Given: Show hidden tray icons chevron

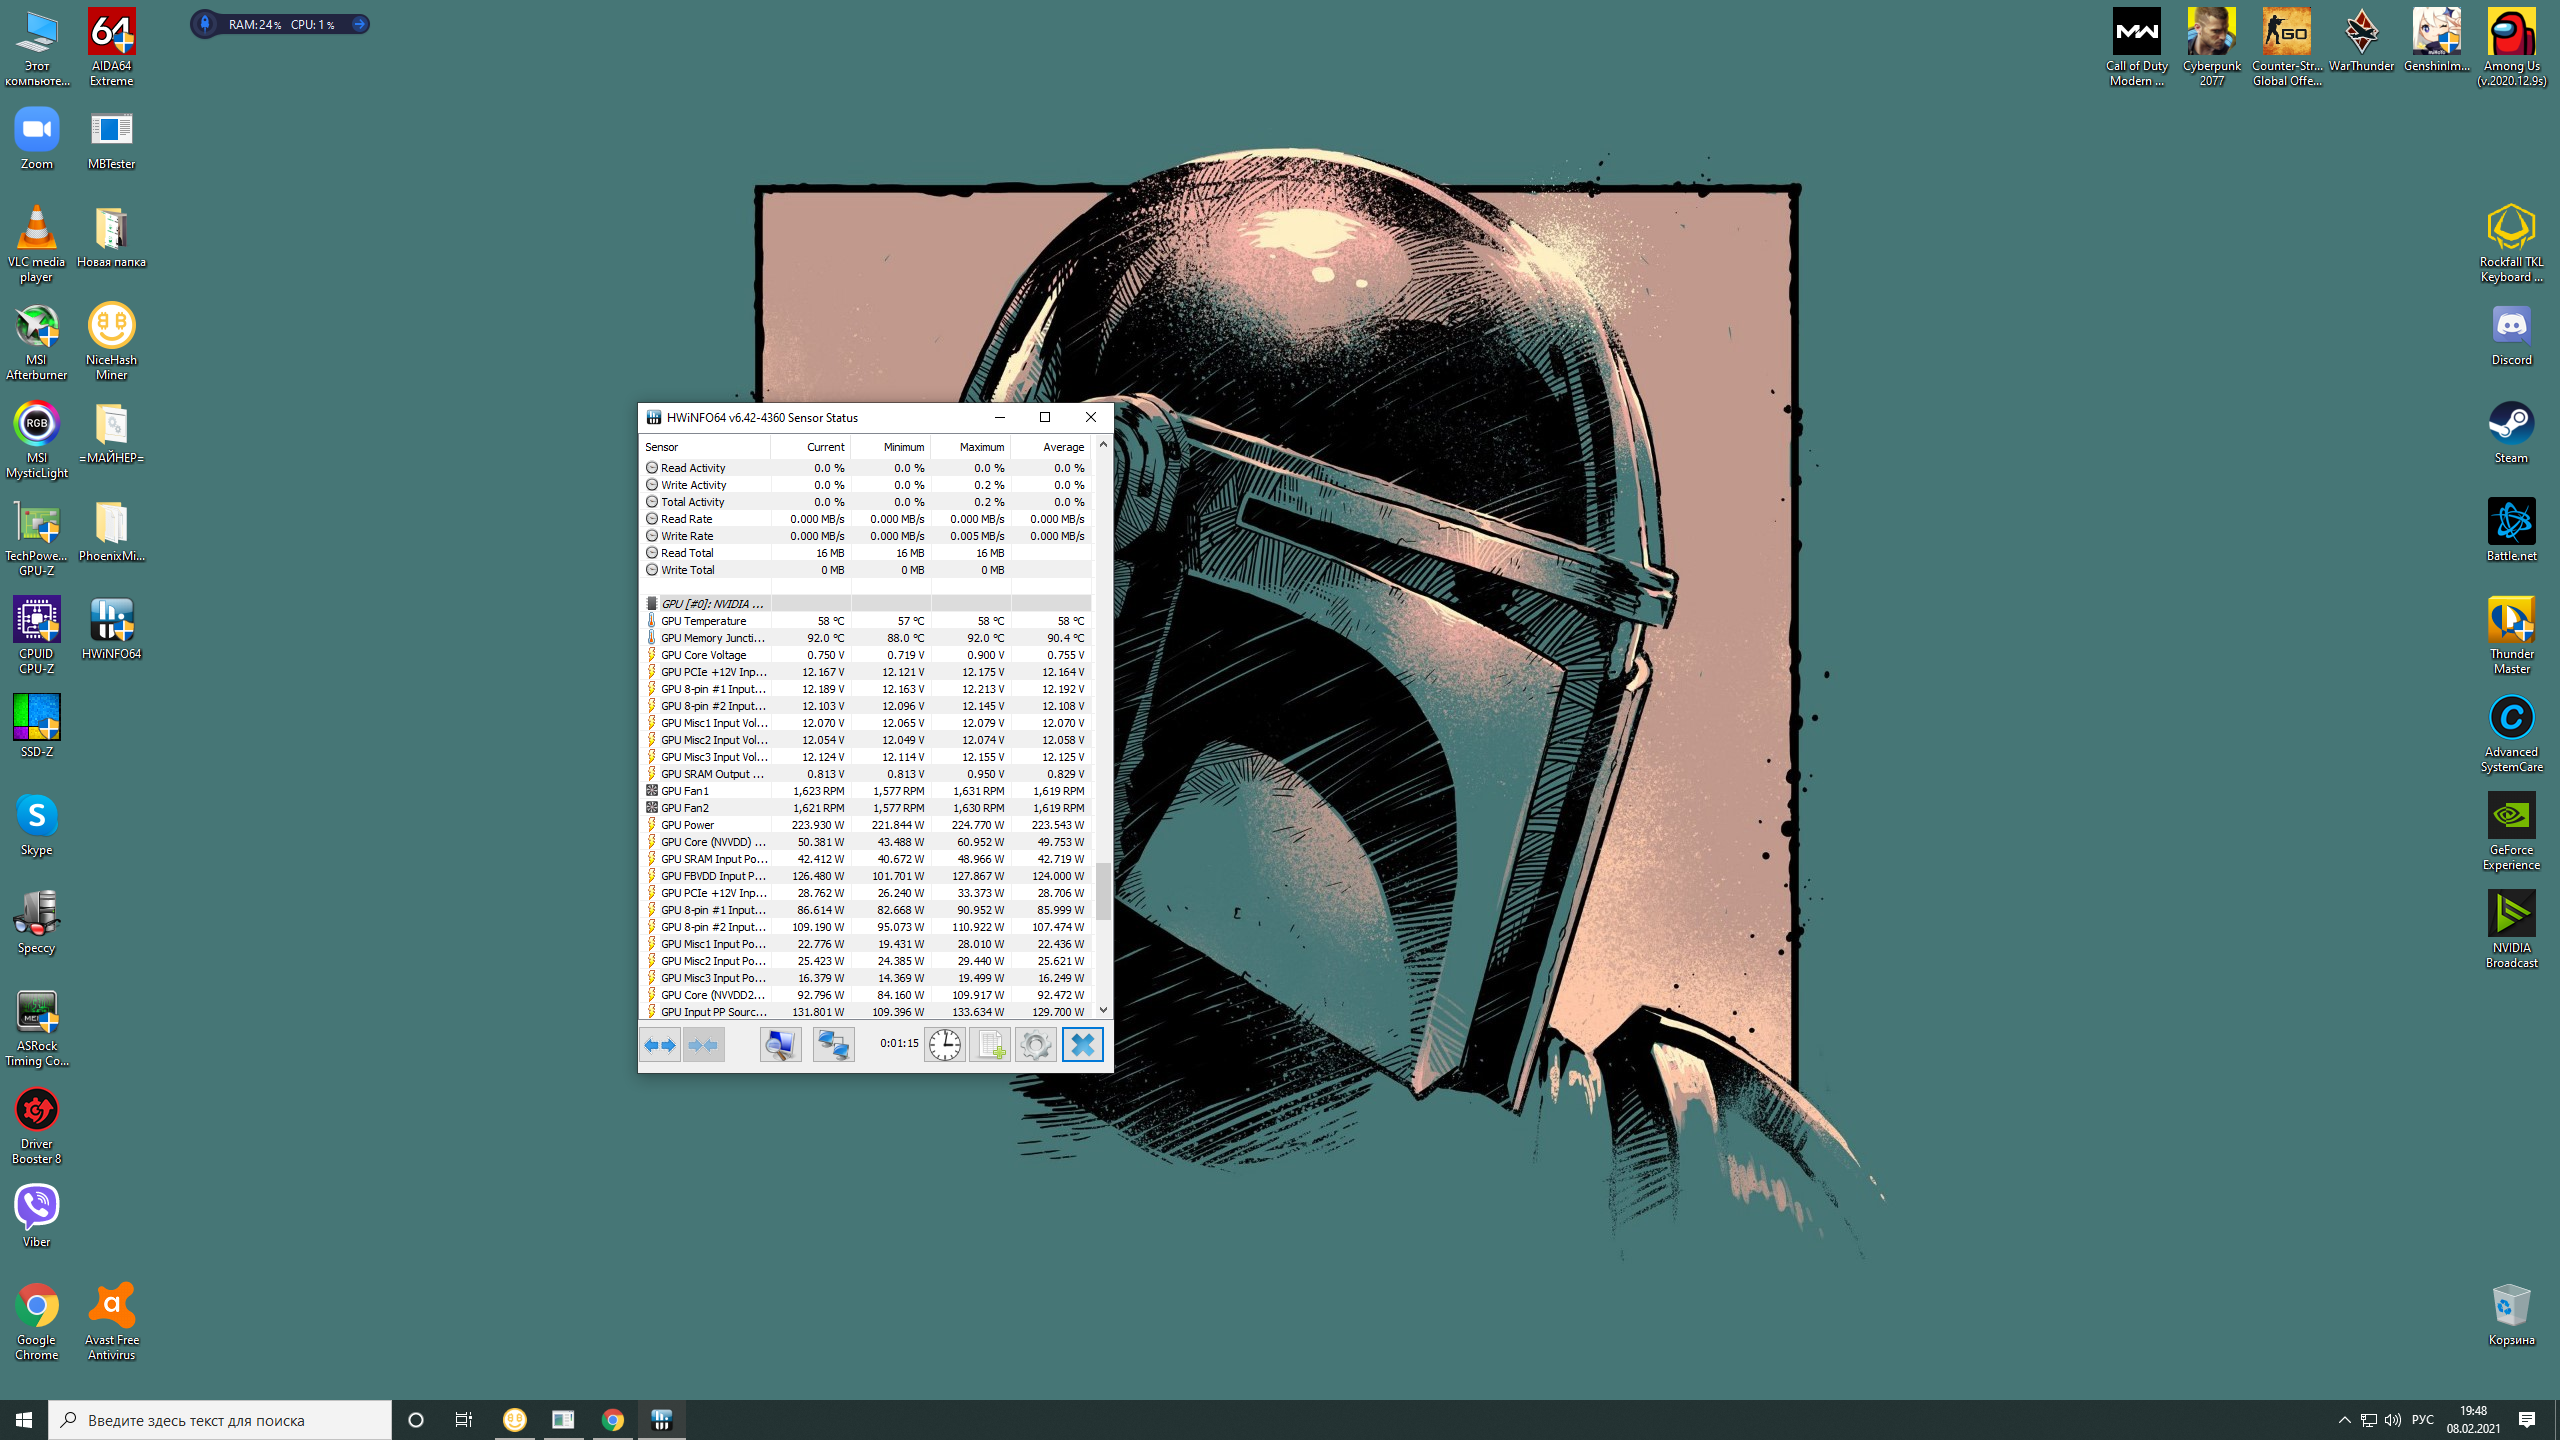Looking at the screenshot, I should [2344, 1420].
